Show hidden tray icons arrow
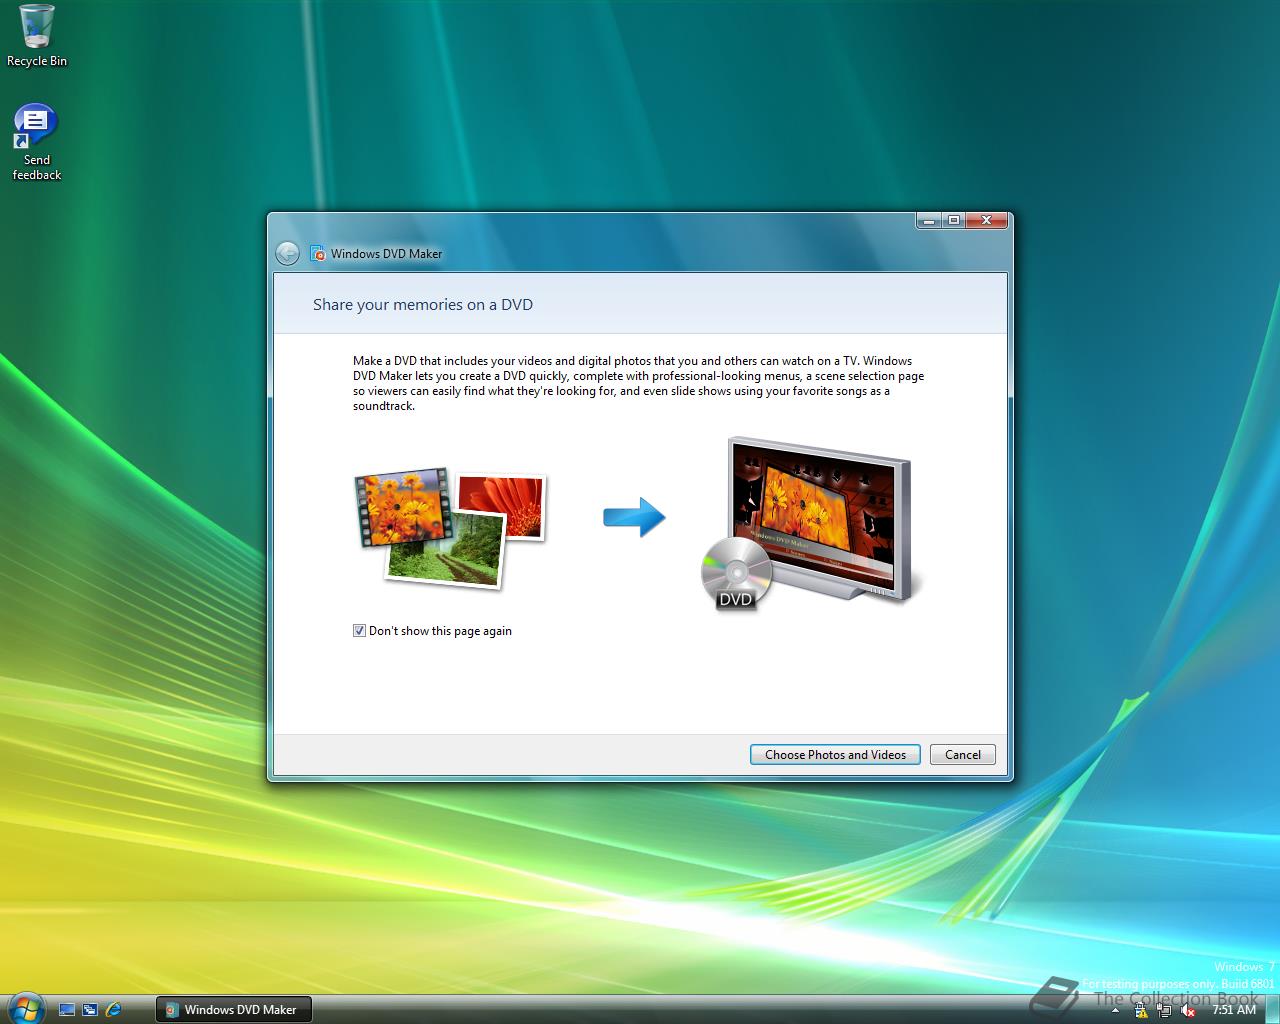Image resolution: width=1280 pixels, height=1024 pixels. [1117, 1011]
